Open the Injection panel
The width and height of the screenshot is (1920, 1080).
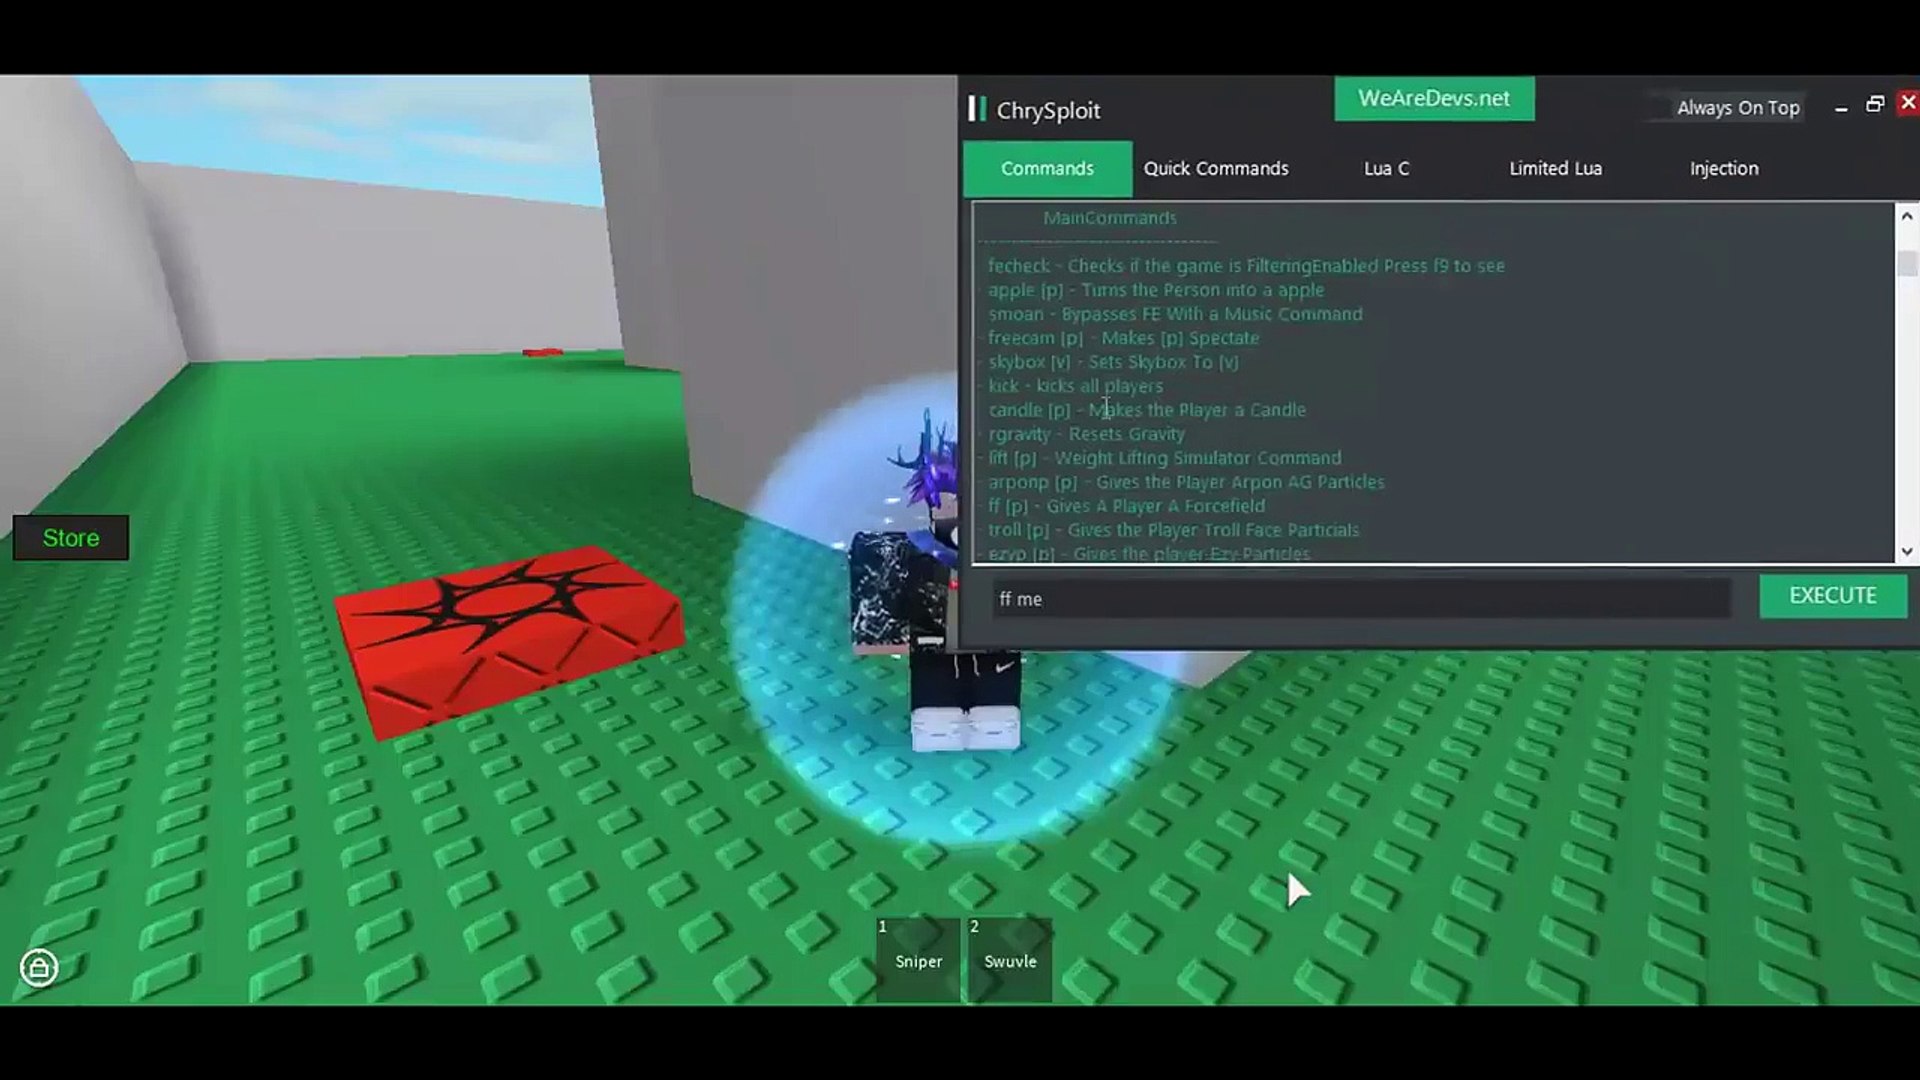(1724, 167)
